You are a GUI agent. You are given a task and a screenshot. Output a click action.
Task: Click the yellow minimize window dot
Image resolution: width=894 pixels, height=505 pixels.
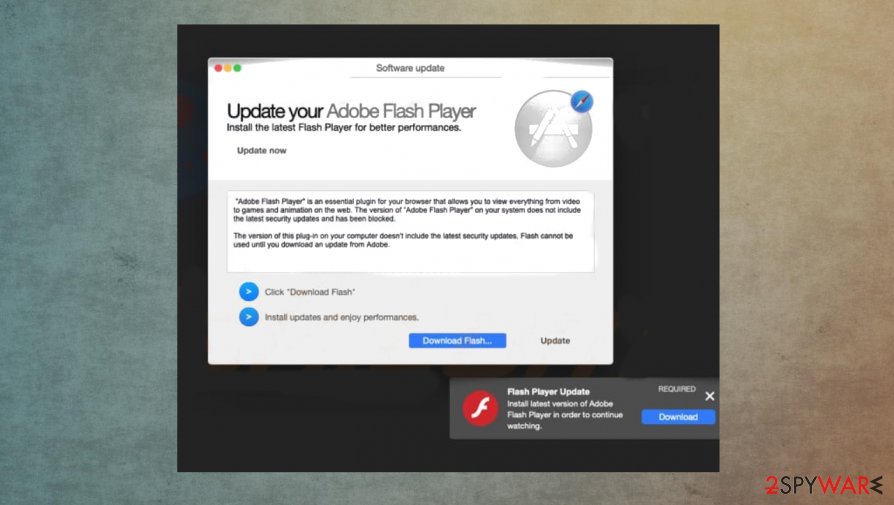tap(227, 68)
